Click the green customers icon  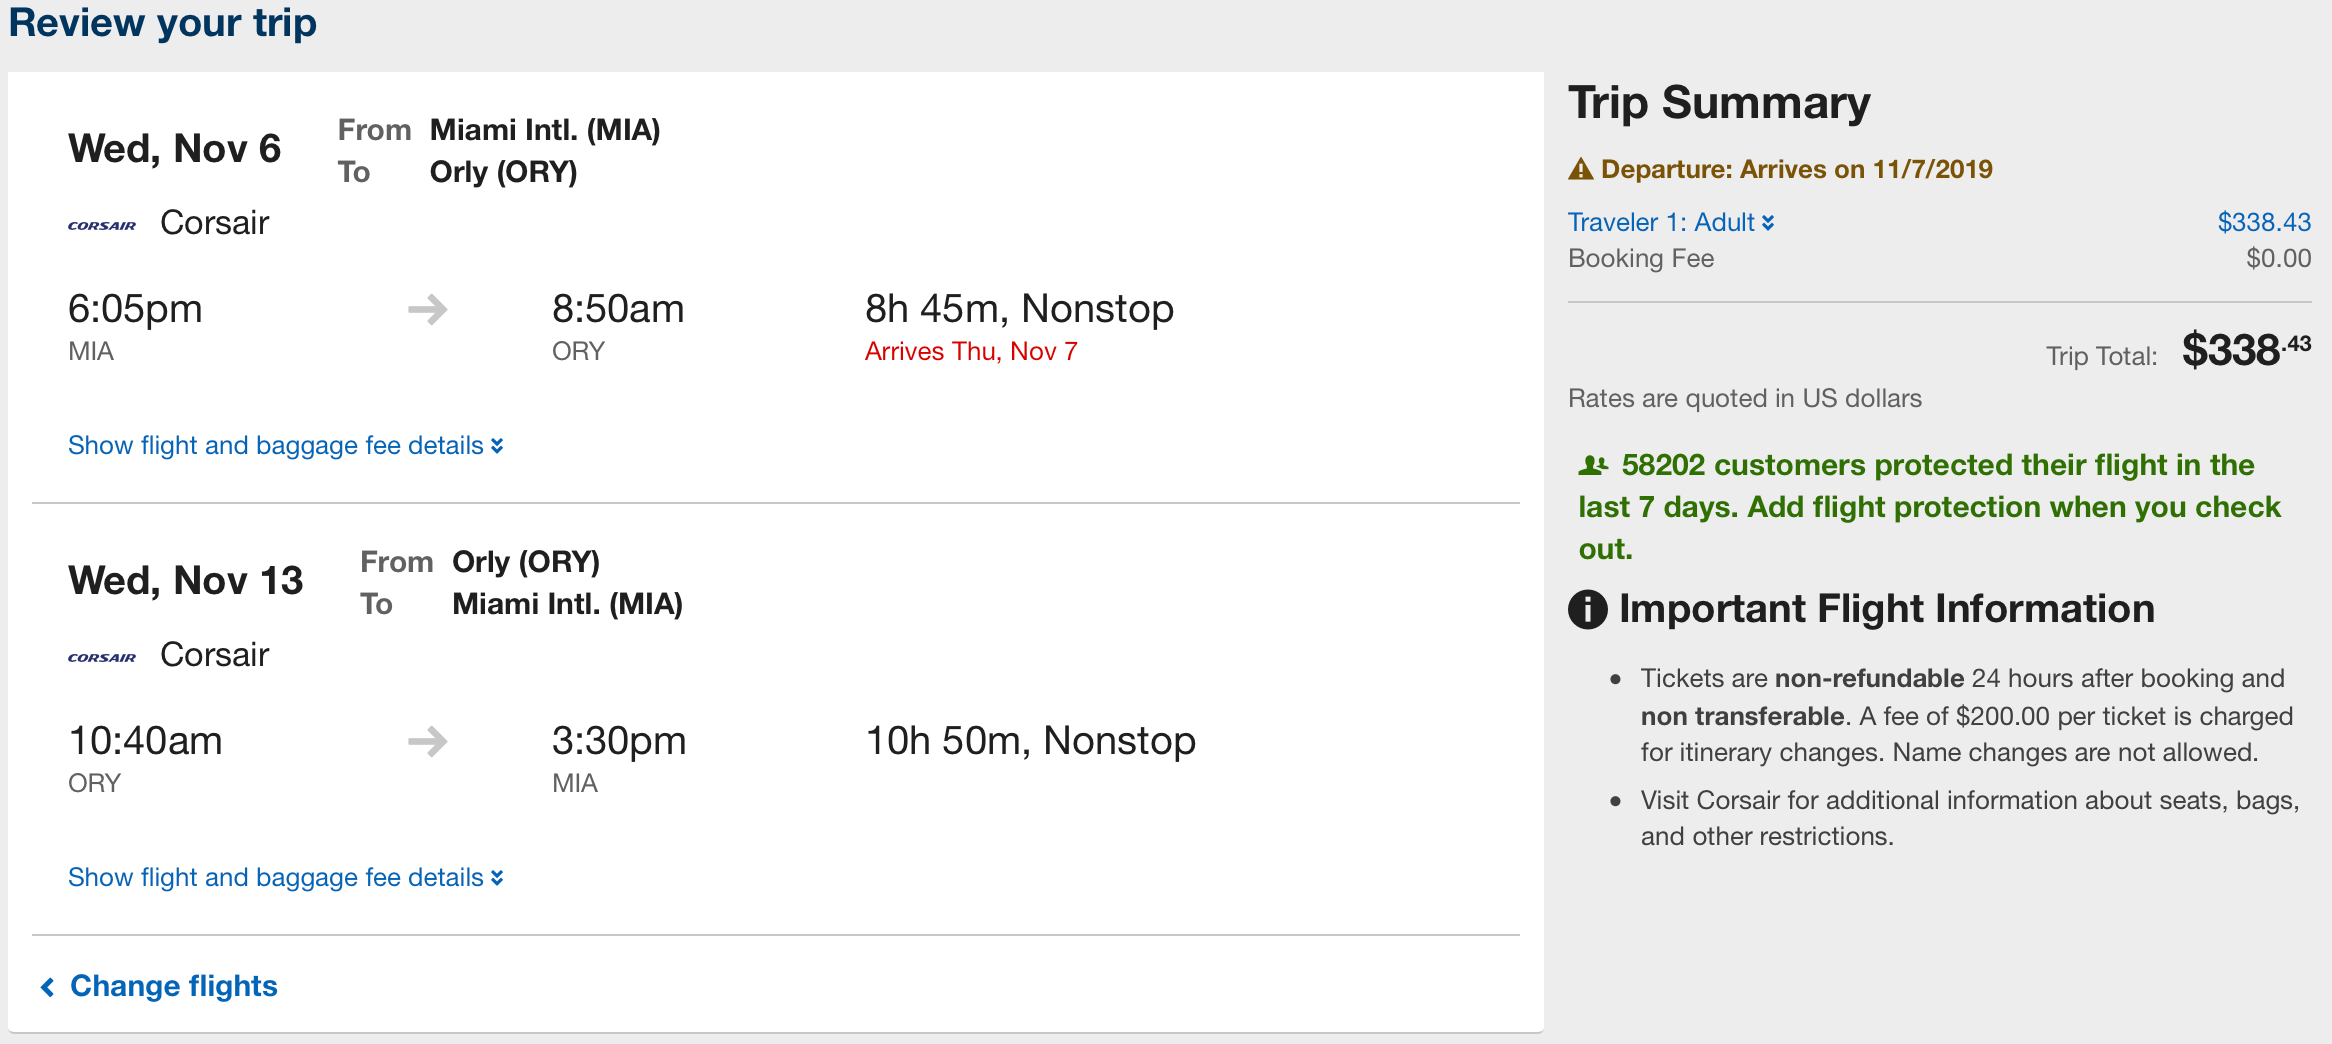pyautogui.click(x=1592, y=465)
